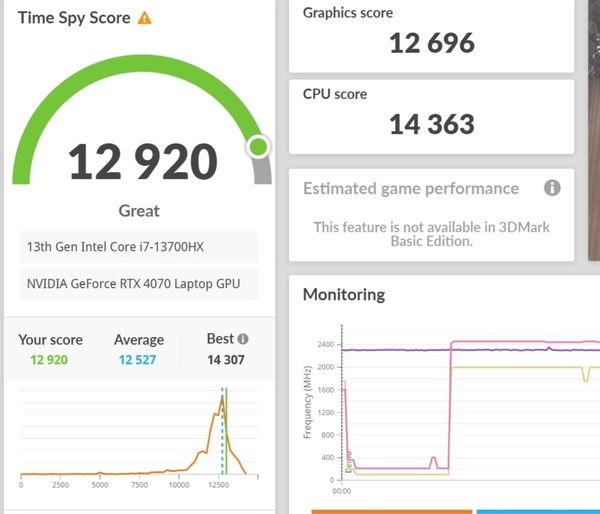The height and width of the screenshot is (514, 600).
Task: Click the green Your score value 12 920
Action: coord(49,360)
